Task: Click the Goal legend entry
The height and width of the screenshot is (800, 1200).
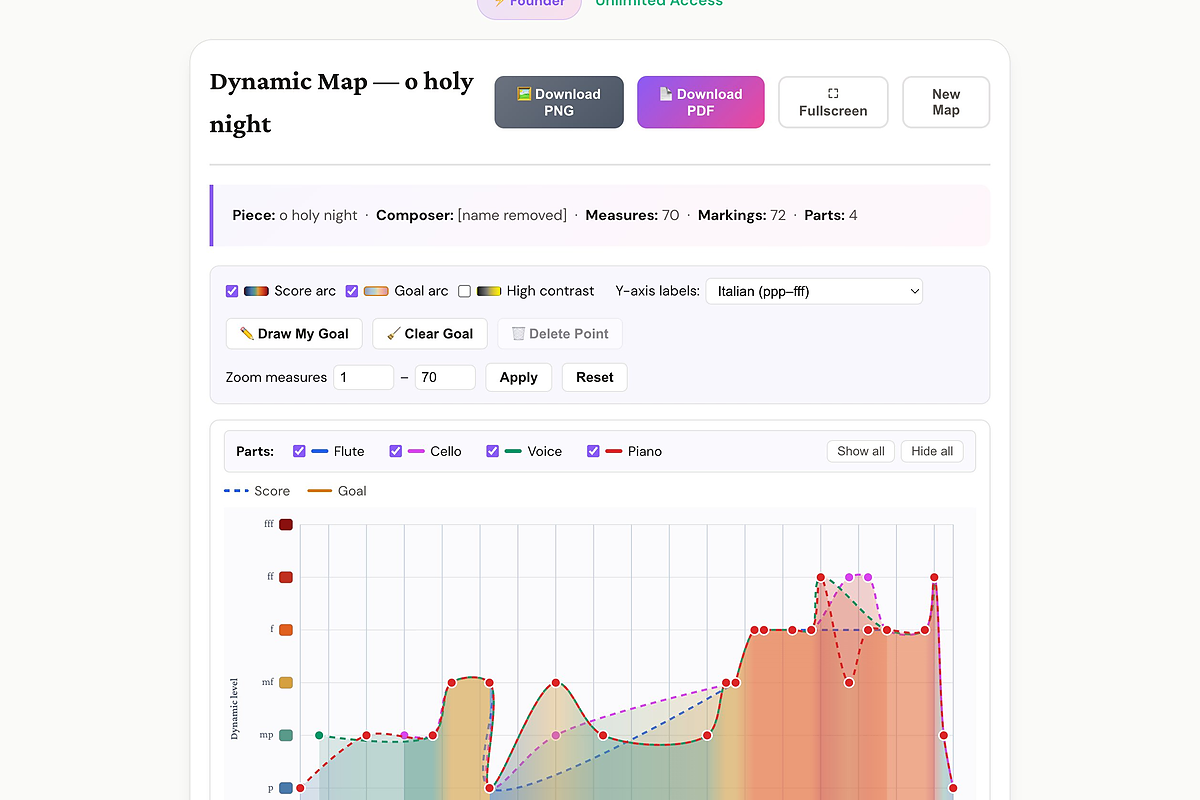Action: [337, 491]
